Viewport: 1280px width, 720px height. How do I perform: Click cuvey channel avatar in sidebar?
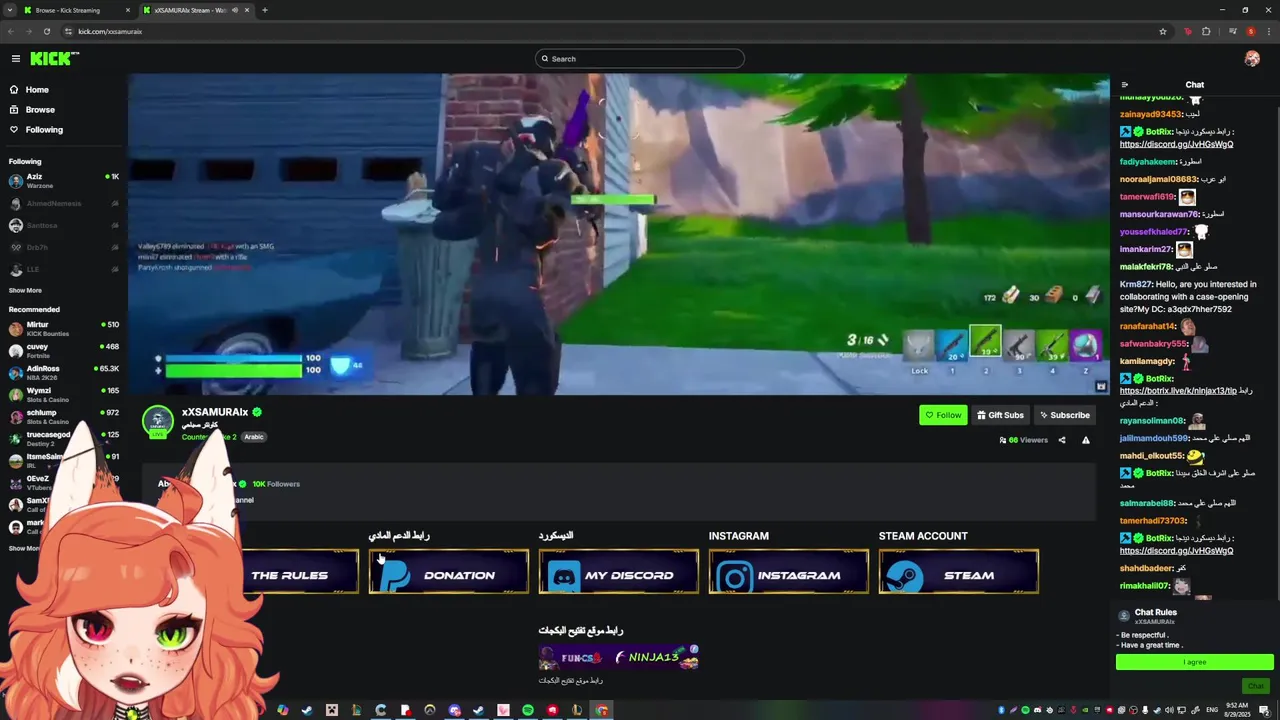15,351
